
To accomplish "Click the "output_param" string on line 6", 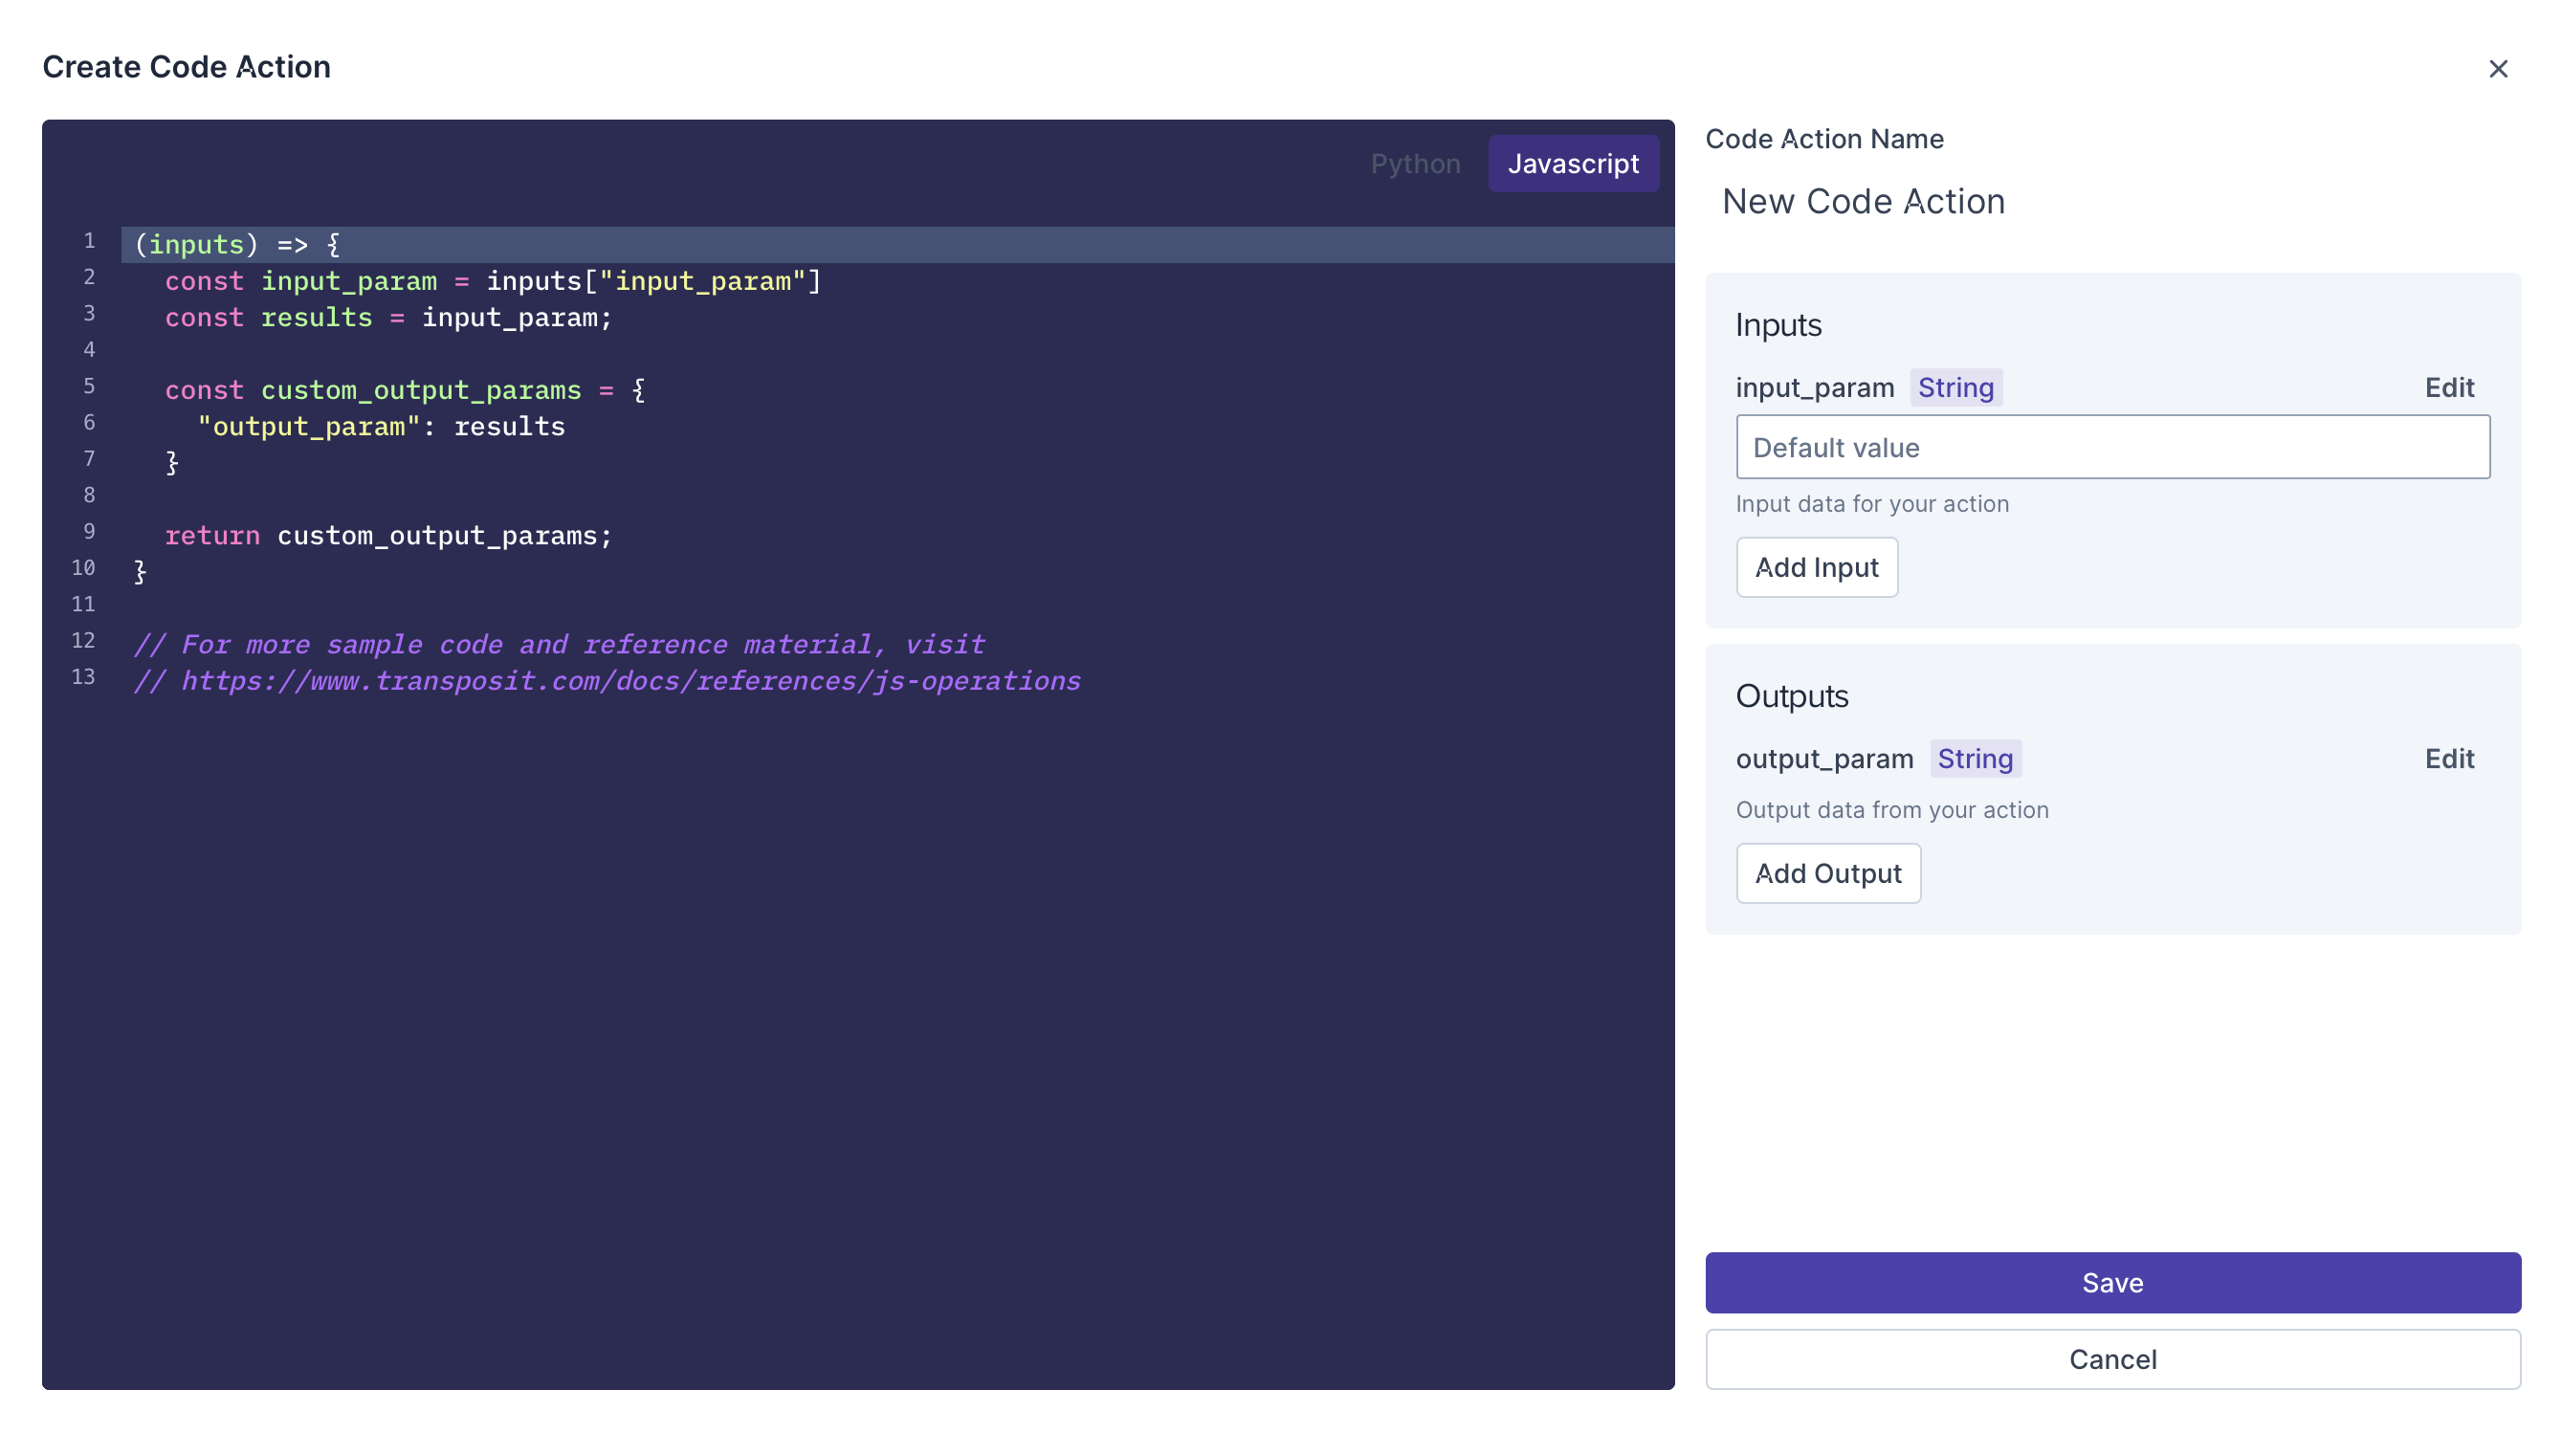I will pos(308,427).
